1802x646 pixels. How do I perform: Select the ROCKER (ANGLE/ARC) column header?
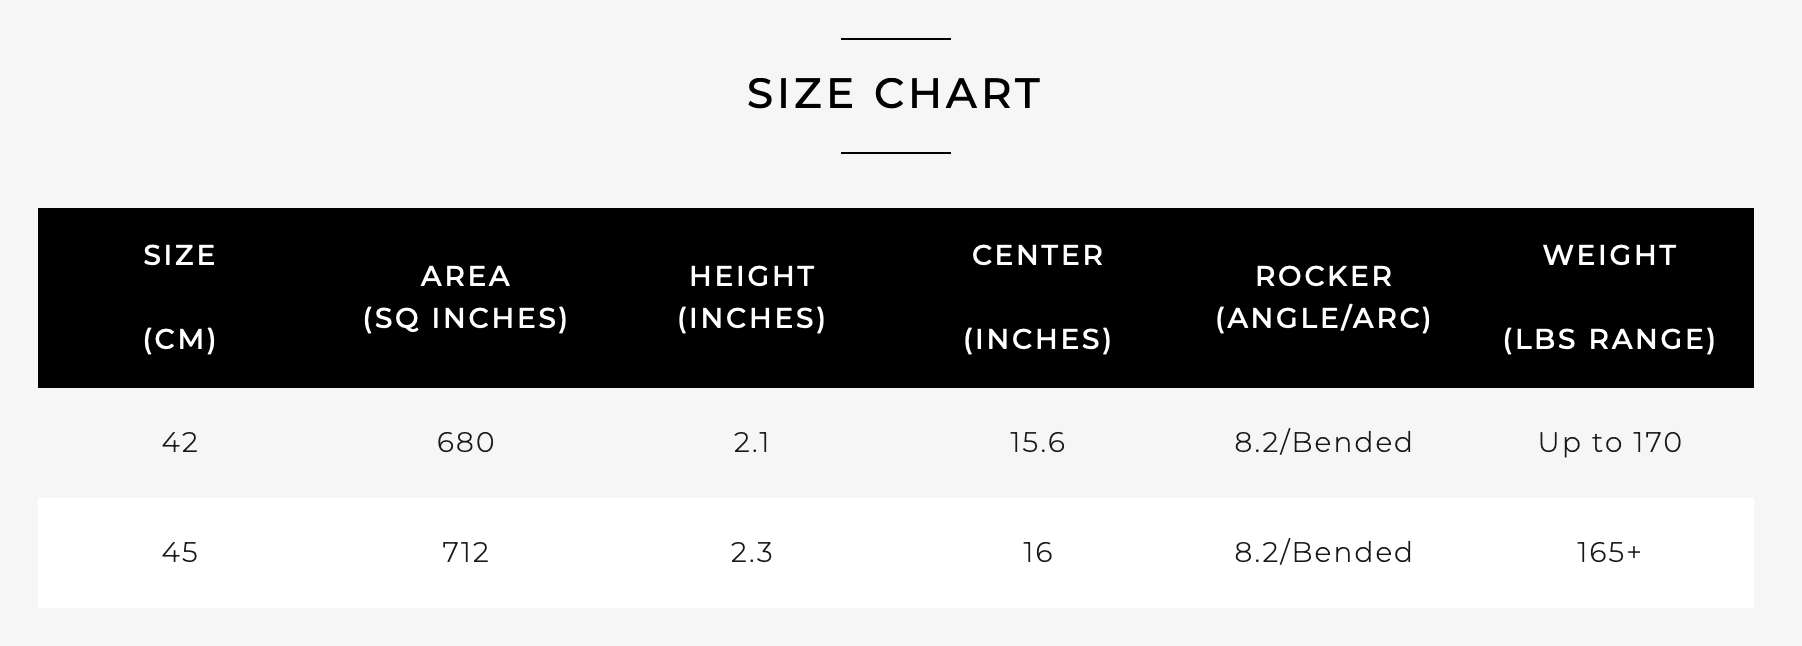[x=1324, y=297]
